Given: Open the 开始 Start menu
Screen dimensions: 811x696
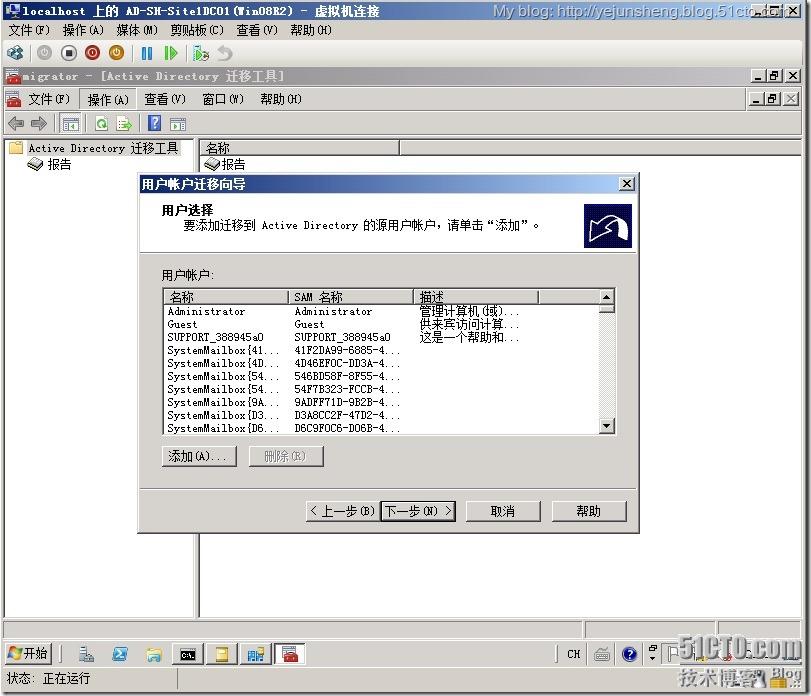Looking at the screenshot, I should pyautogui.click(x=29, y=654).
